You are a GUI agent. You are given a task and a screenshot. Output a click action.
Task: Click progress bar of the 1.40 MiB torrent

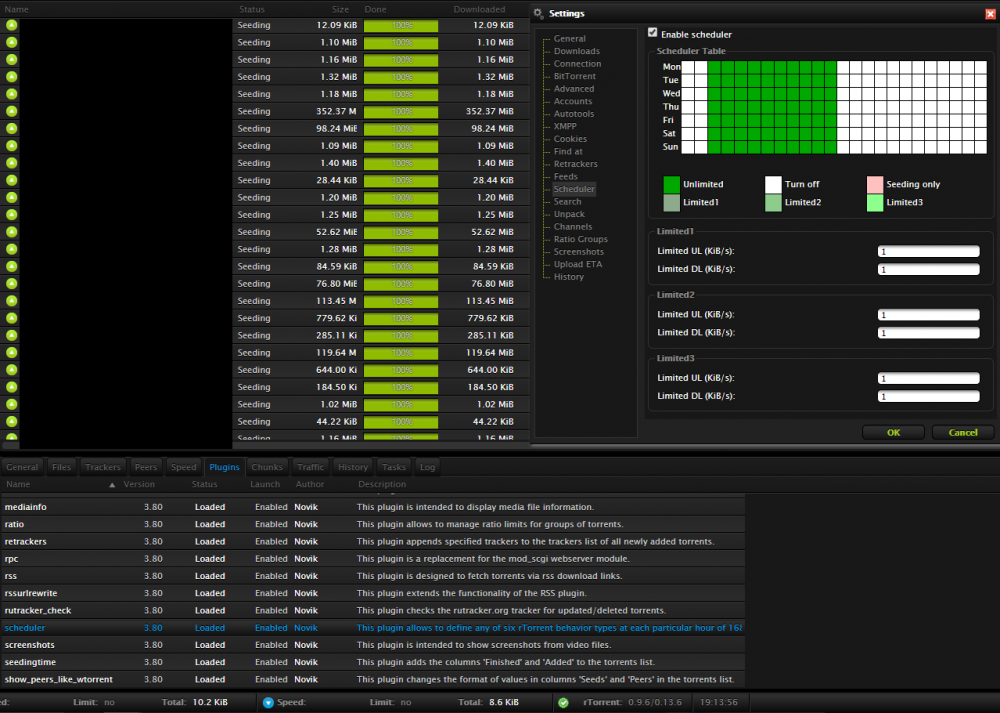[401, 163]
